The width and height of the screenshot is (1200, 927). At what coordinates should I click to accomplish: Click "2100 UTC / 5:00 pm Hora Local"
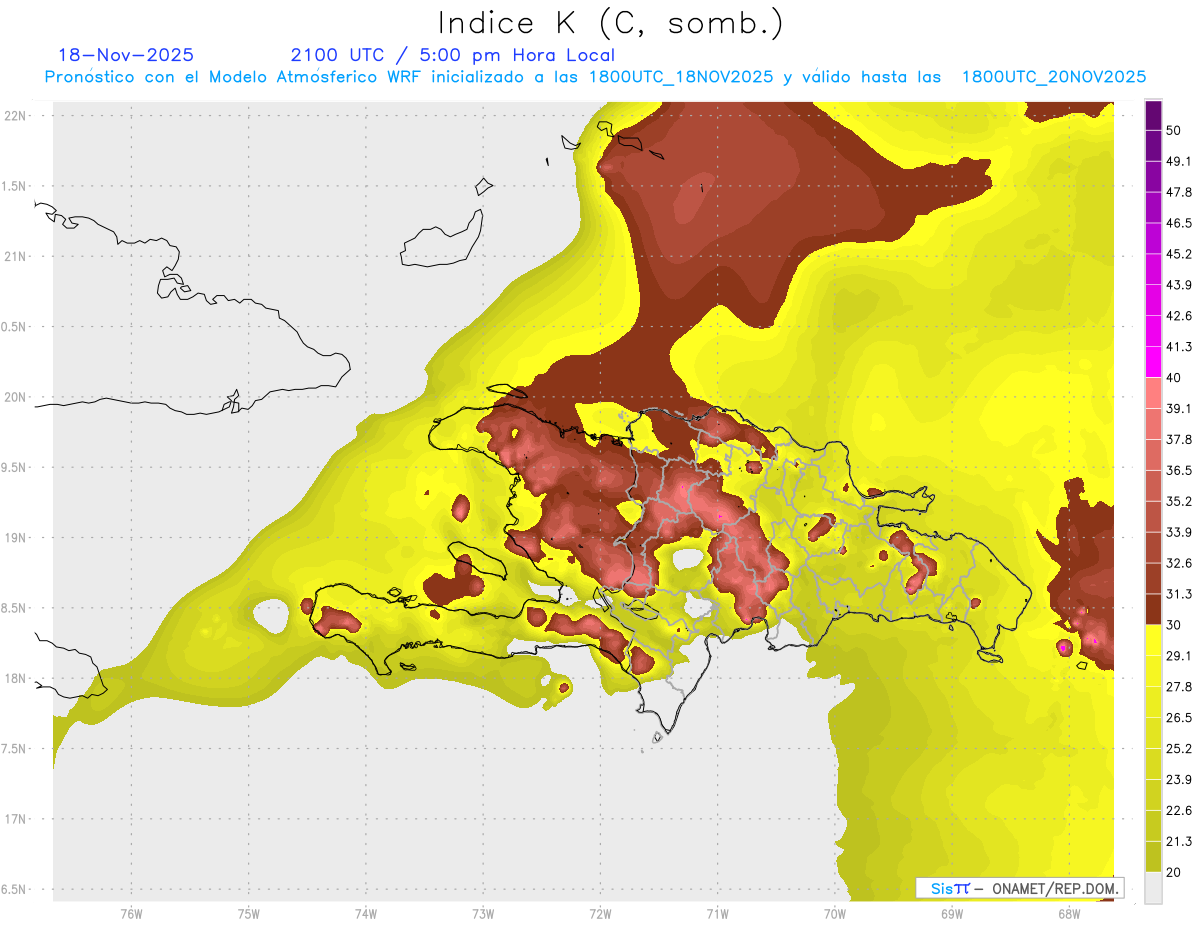coord(453,55)
